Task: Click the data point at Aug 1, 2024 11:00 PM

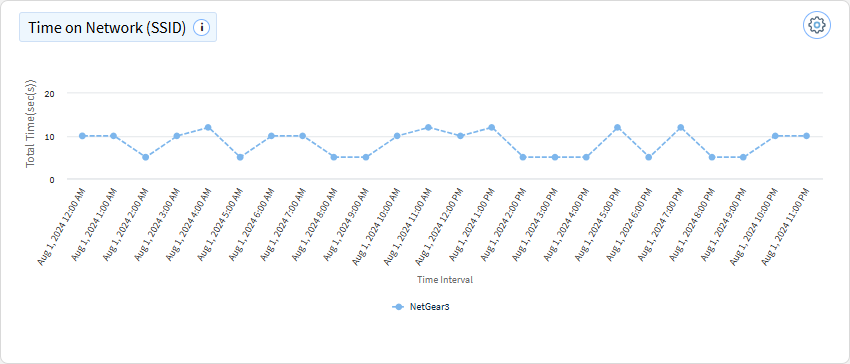Action: 806,136
